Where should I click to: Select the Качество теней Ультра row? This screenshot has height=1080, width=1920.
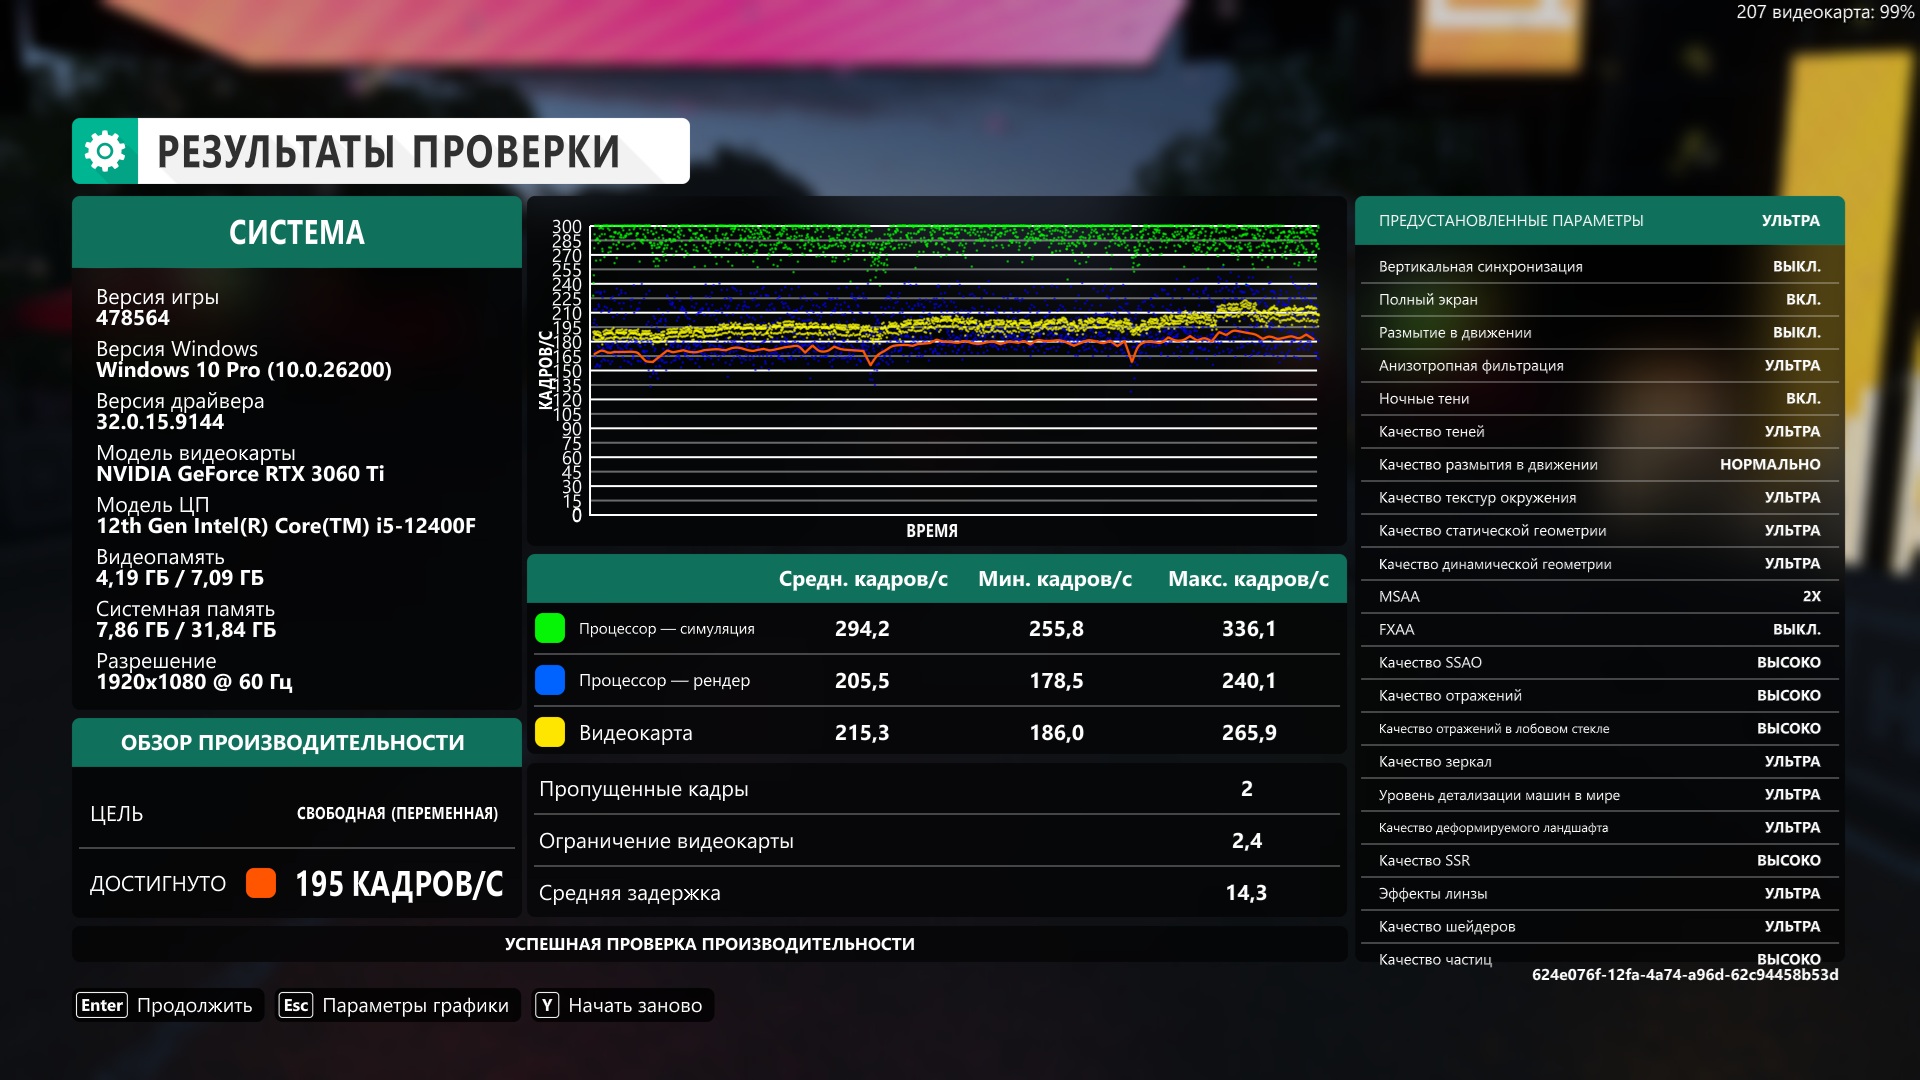tap(1598, 432)
